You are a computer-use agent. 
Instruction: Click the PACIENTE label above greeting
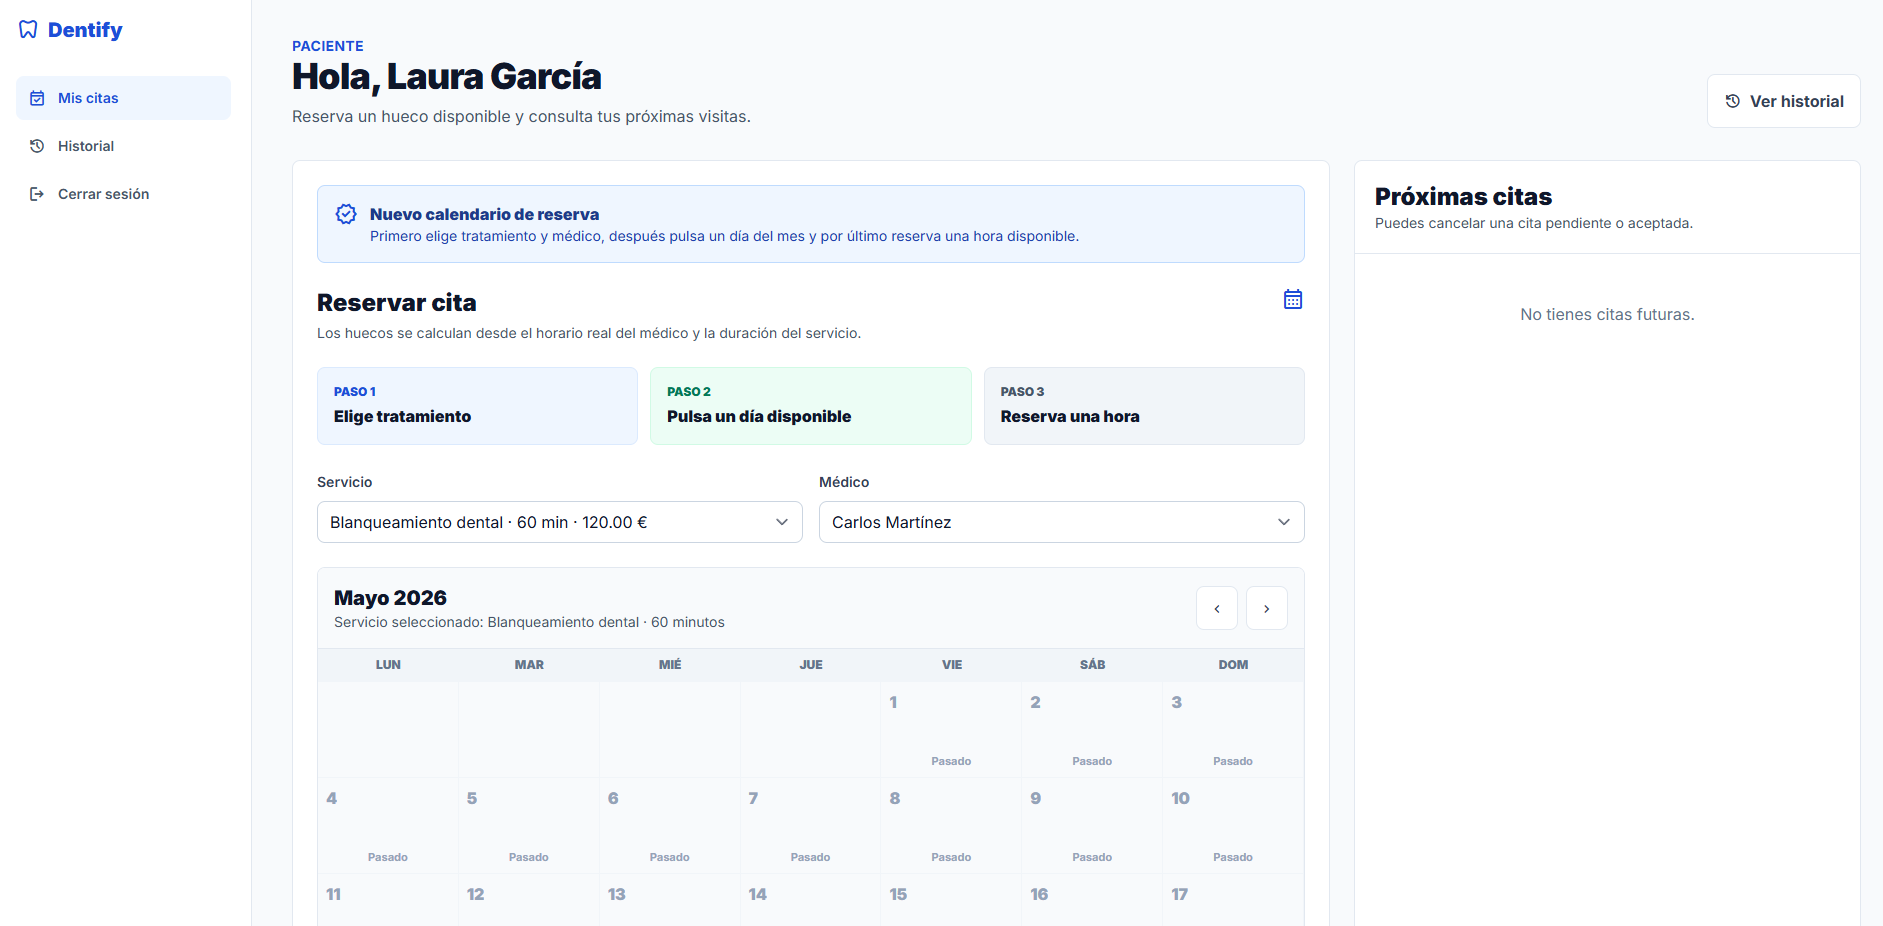(327, 46)
